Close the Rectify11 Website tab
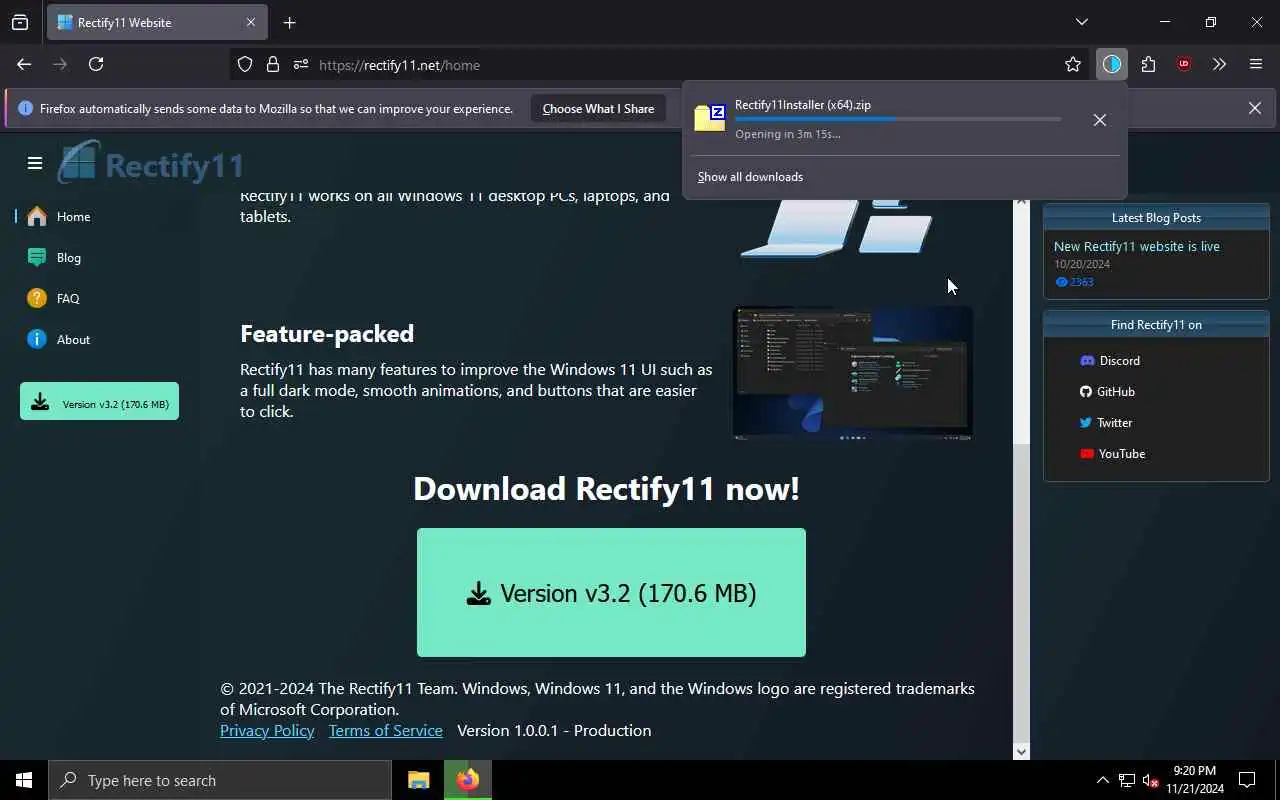 (251, 22)
